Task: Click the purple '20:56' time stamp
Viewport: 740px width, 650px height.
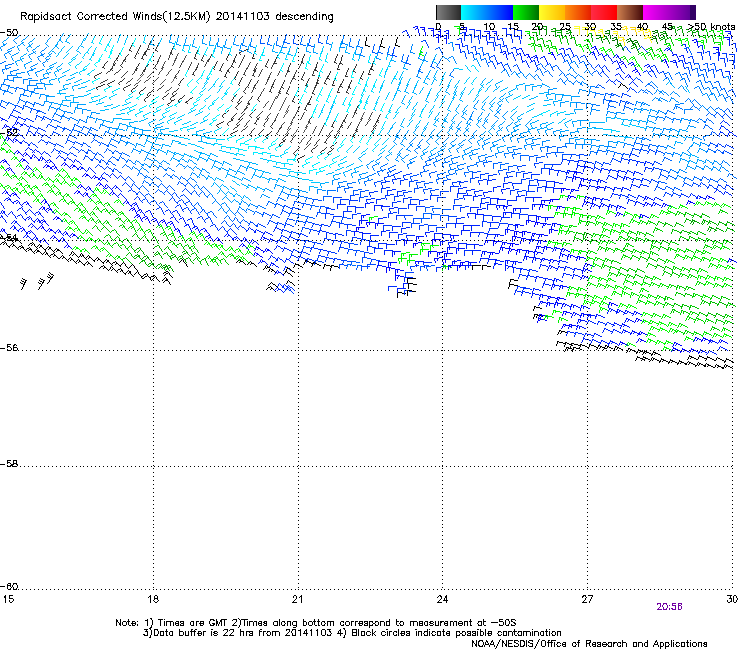Action: coord(669,607)
